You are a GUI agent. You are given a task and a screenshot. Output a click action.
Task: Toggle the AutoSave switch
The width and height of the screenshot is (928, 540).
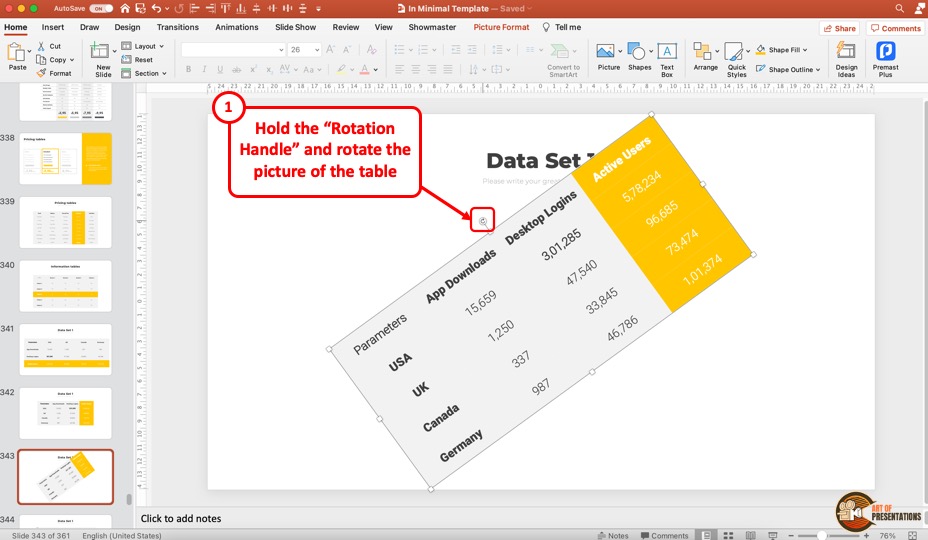coord(101,8)
